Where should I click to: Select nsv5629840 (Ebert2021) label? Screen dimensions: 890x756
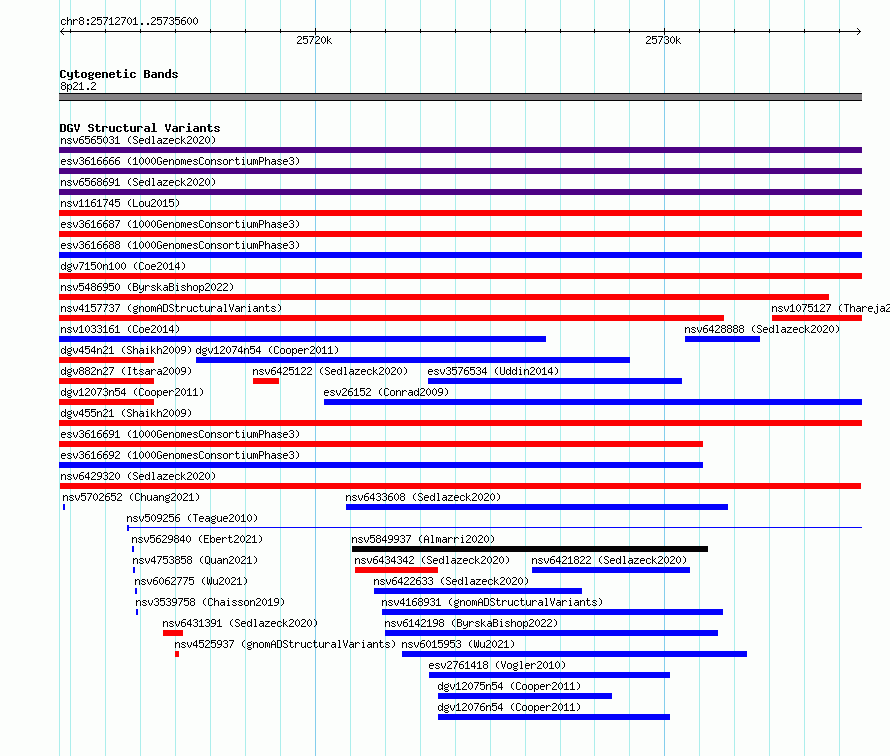pos(197,539)
